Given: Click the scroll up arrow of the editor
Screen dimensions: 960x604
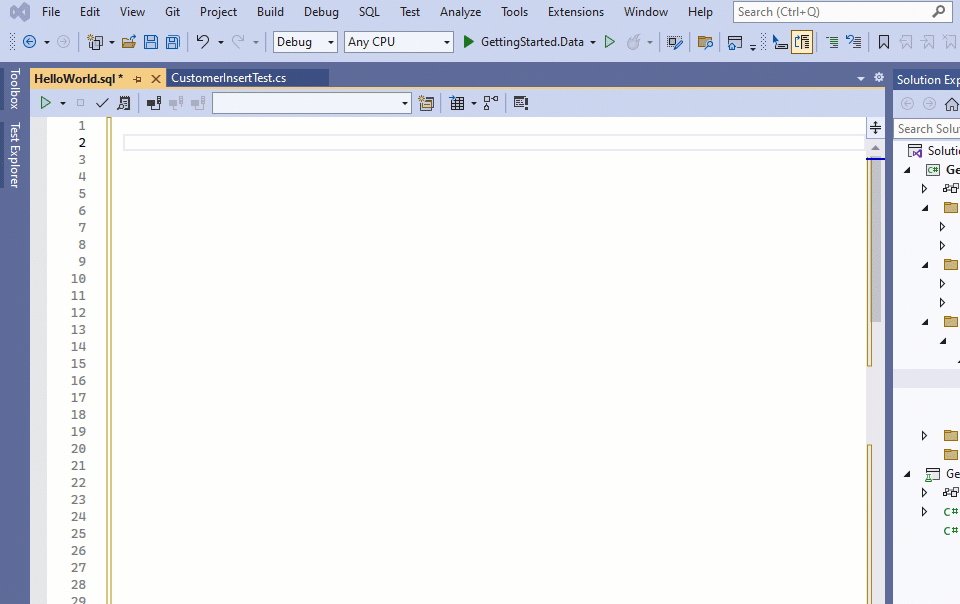Looking at the screenshot, I should (876, 147).
